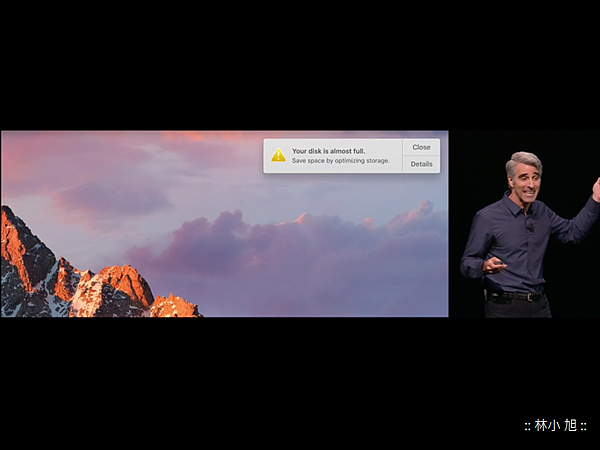Open Details in the disk notification
The height and width of the screenshot is (450, 600).
pyautogui.click(x=421, y=164)
